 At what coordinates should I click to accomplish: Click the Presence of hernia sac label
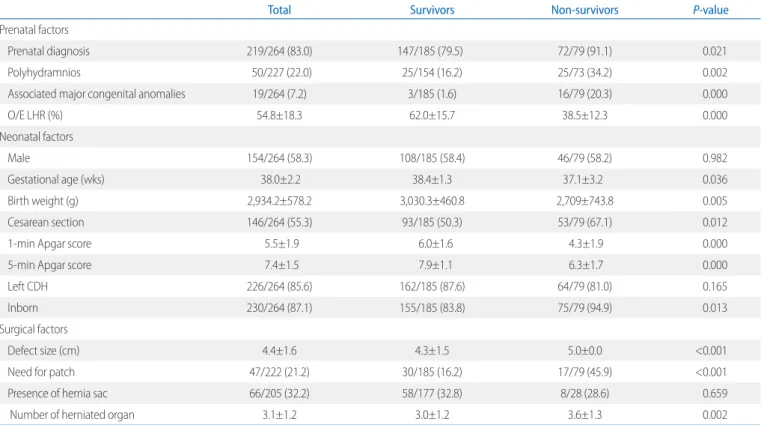(x=57, y=393)
